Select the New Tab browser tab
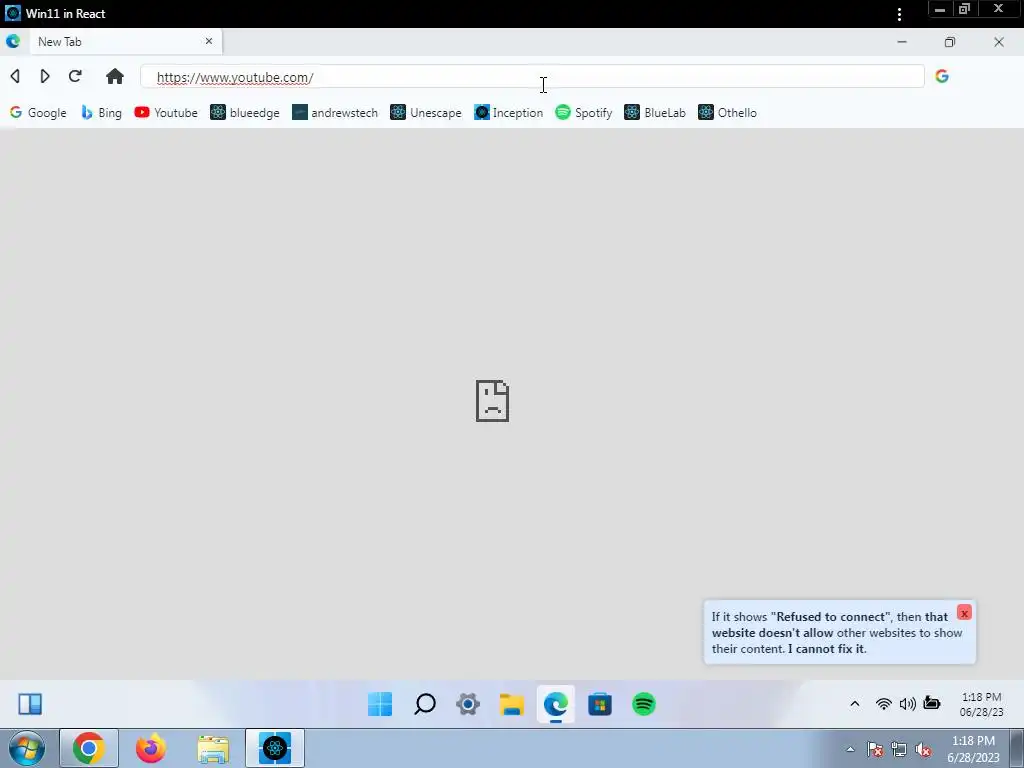The height and width of the screenshot is (768, 1024). [x=125, y=42]
